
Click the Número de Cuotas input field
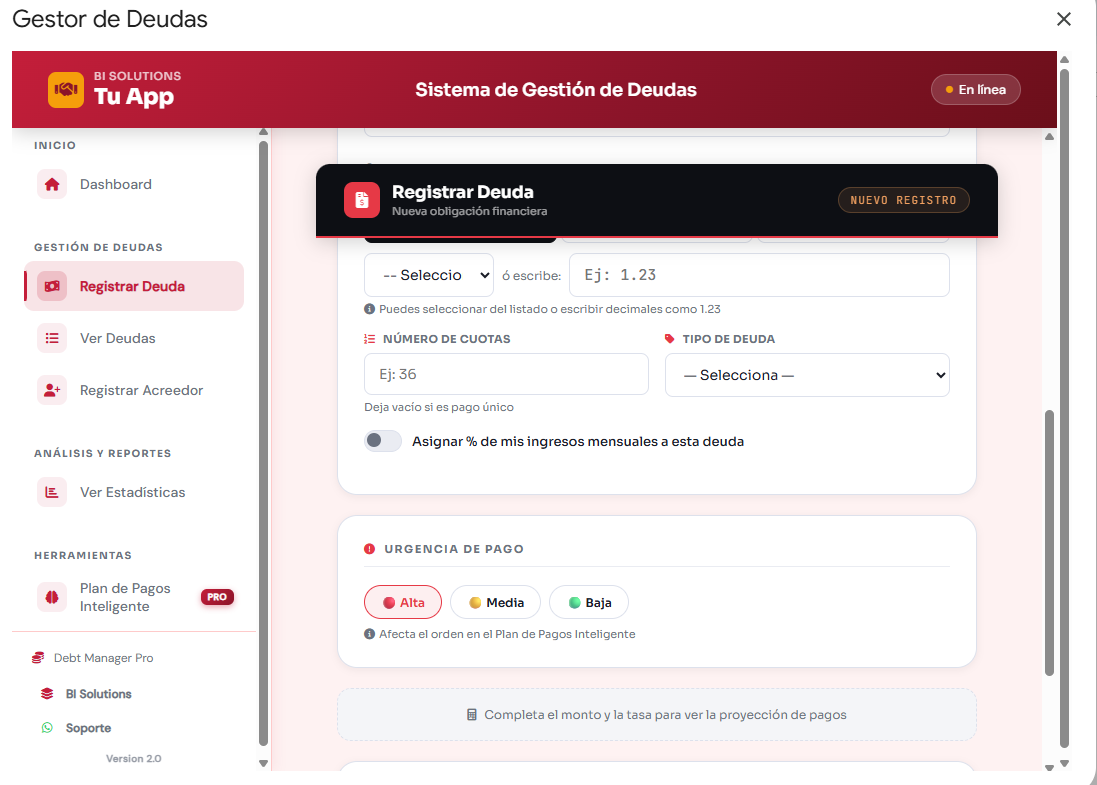(x=507, y=374)
